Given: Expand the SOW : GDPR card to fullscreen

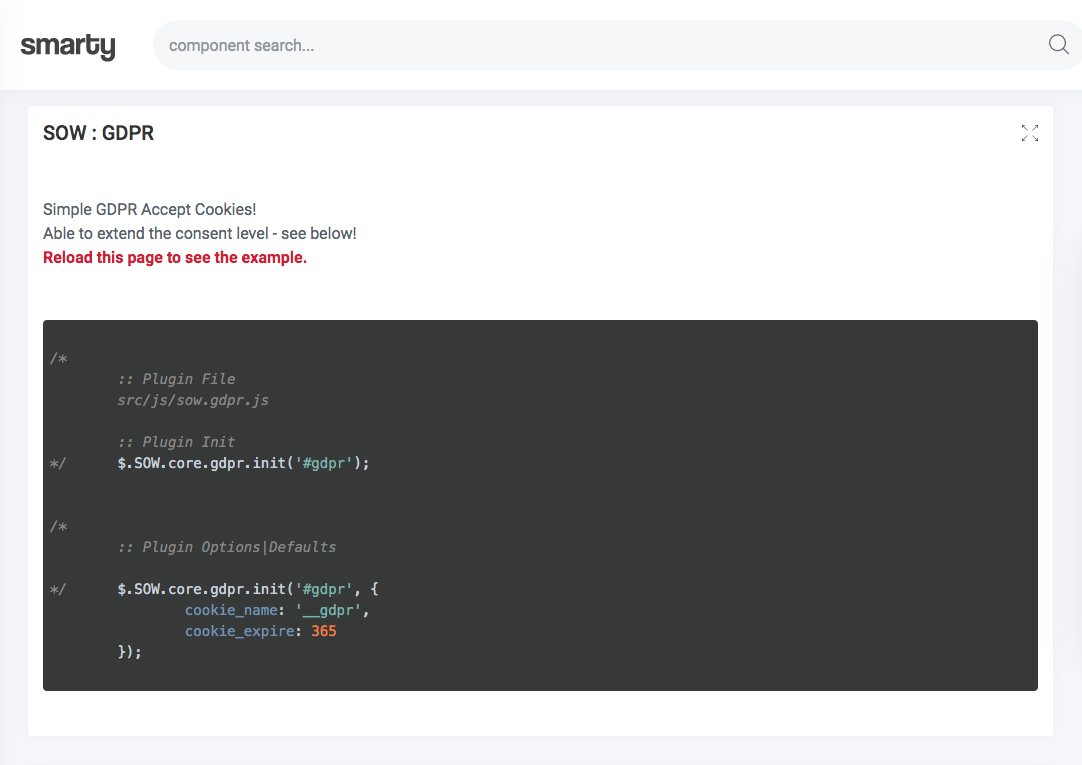Looking at the screenshot, I should (1029, 133).
